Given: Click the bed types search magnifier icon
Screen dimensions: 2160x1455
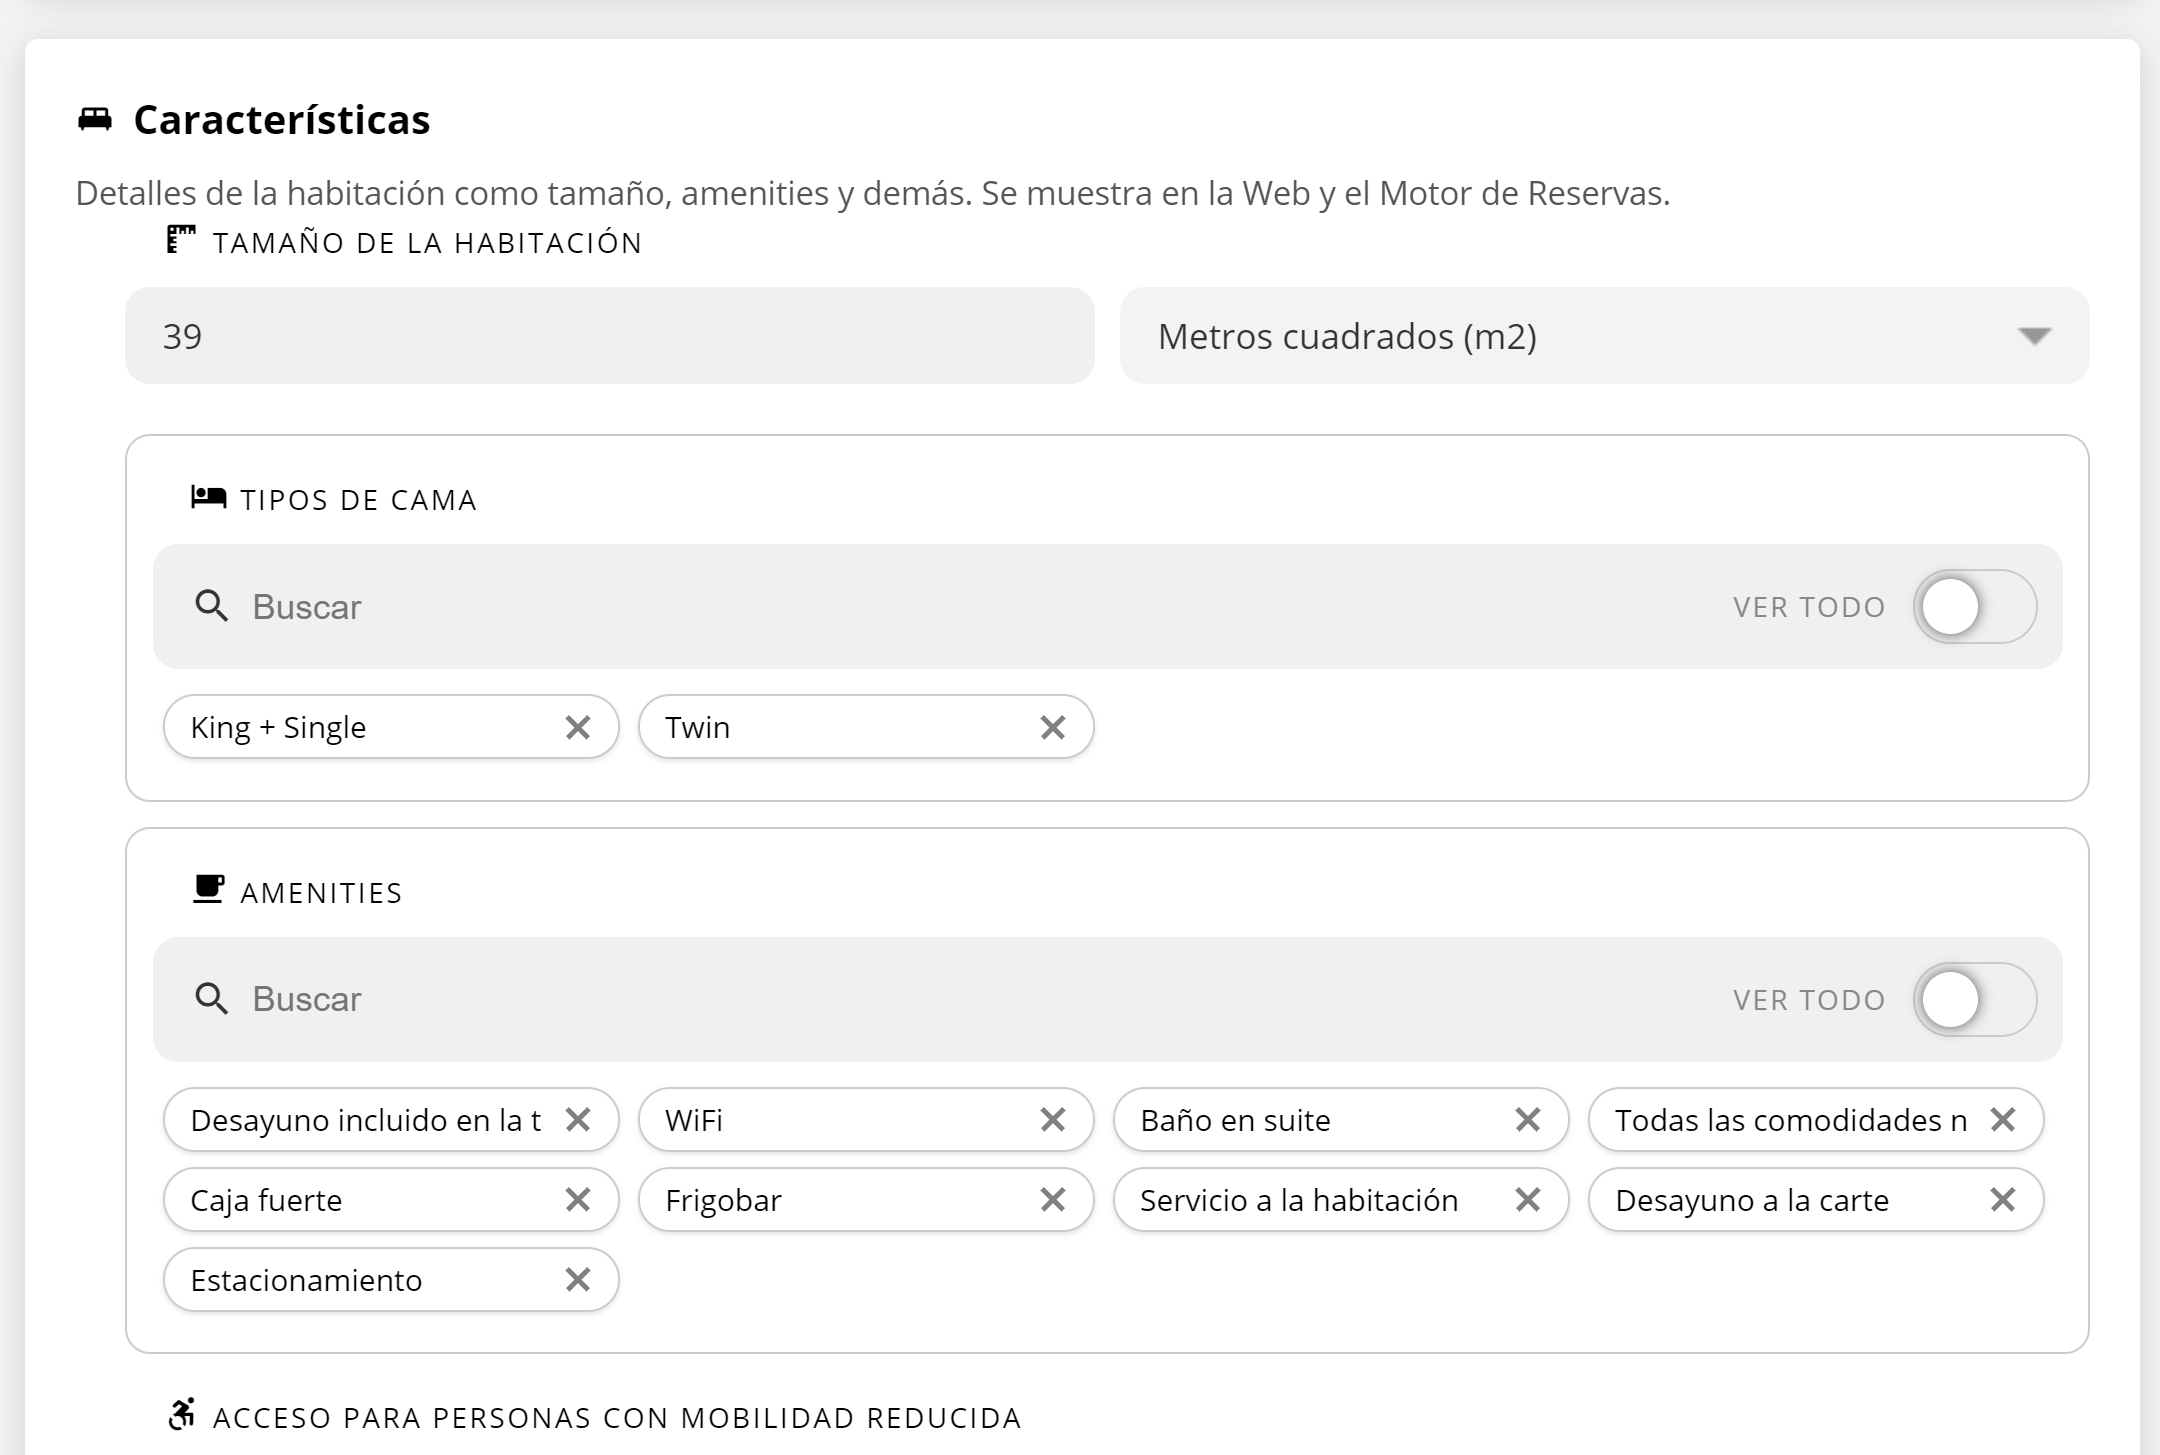Looking at the screenshot, I should [x=211, y=606].
